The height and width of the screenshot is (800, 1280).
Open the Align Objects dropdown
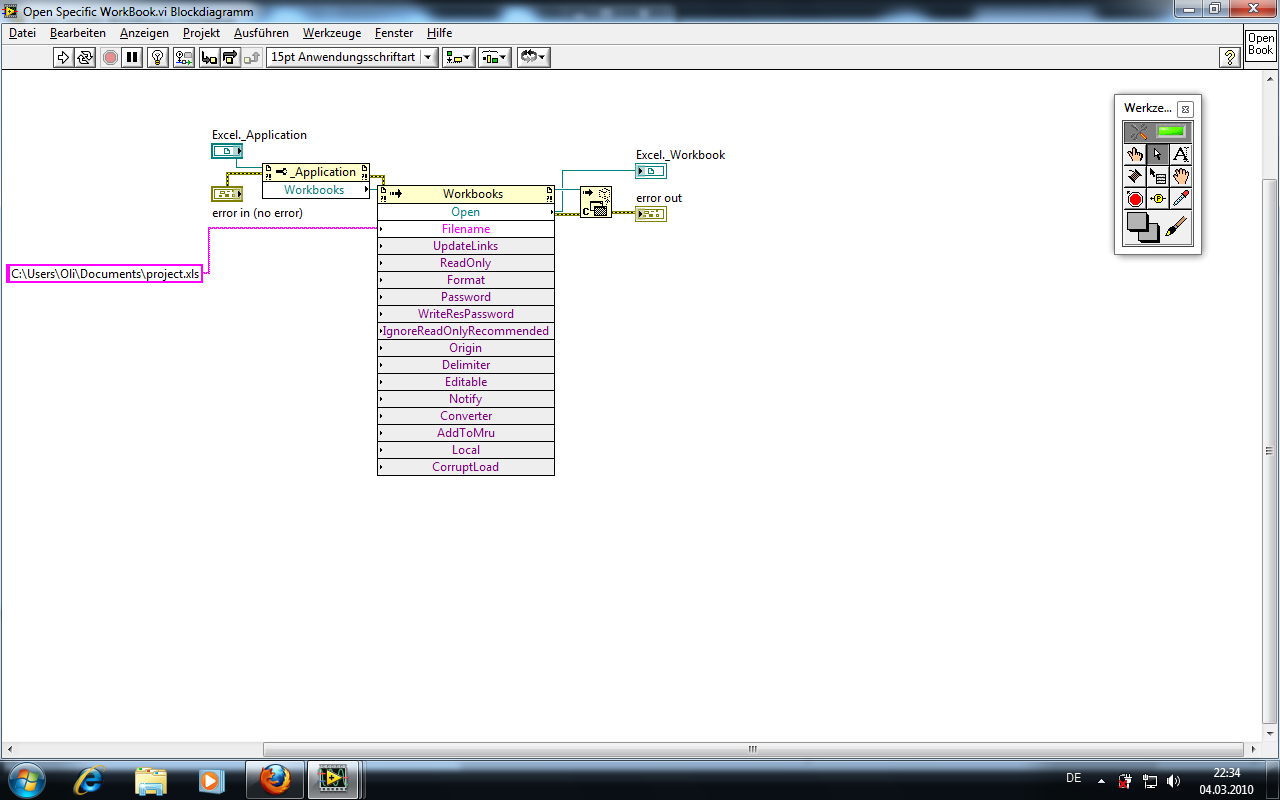point(458,57)
